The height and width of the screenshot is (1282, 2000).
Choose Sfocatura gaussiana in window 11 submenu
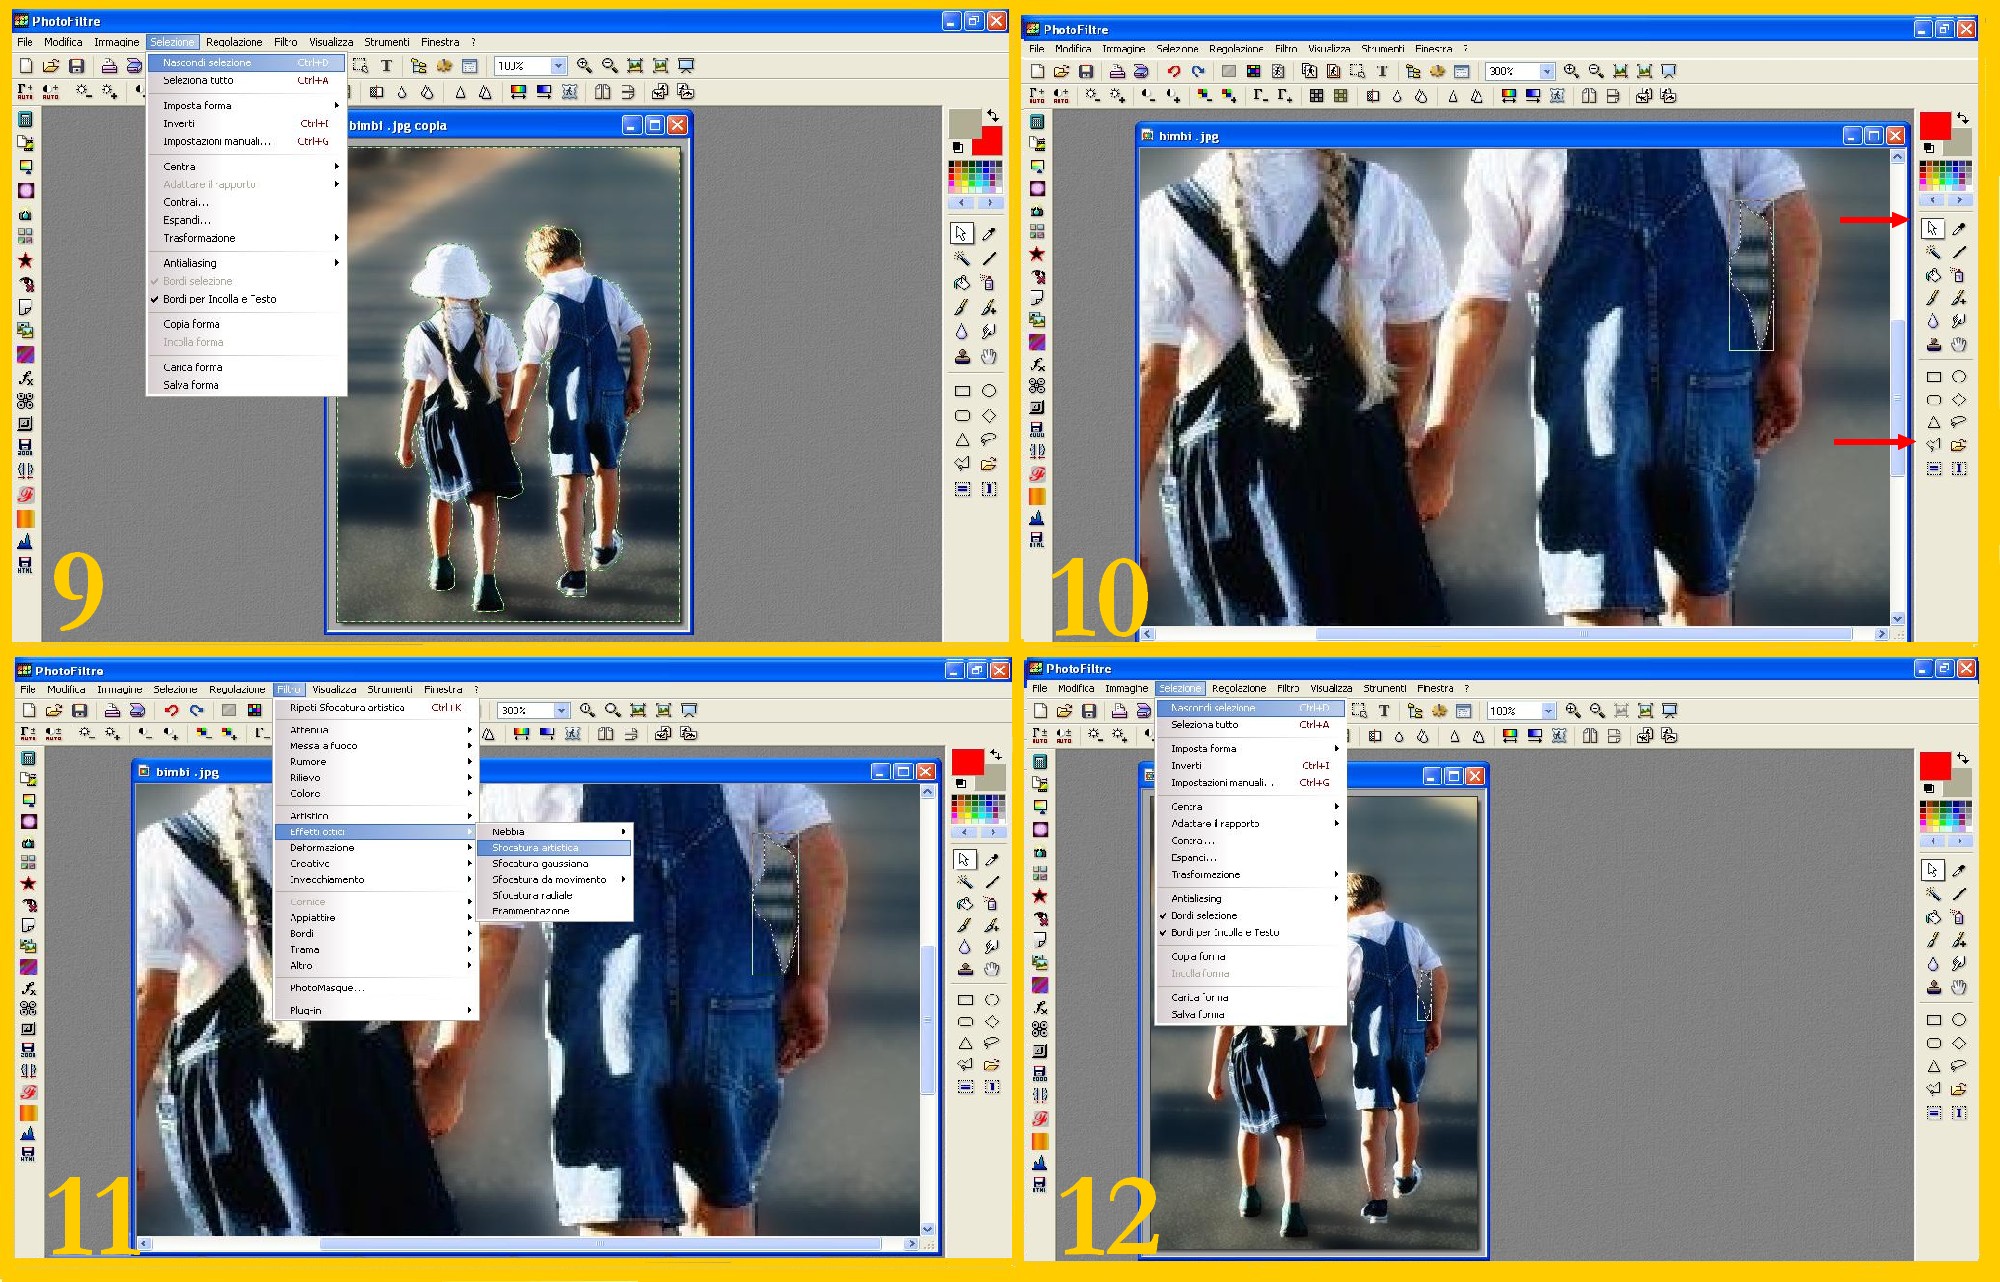(540, 863)
